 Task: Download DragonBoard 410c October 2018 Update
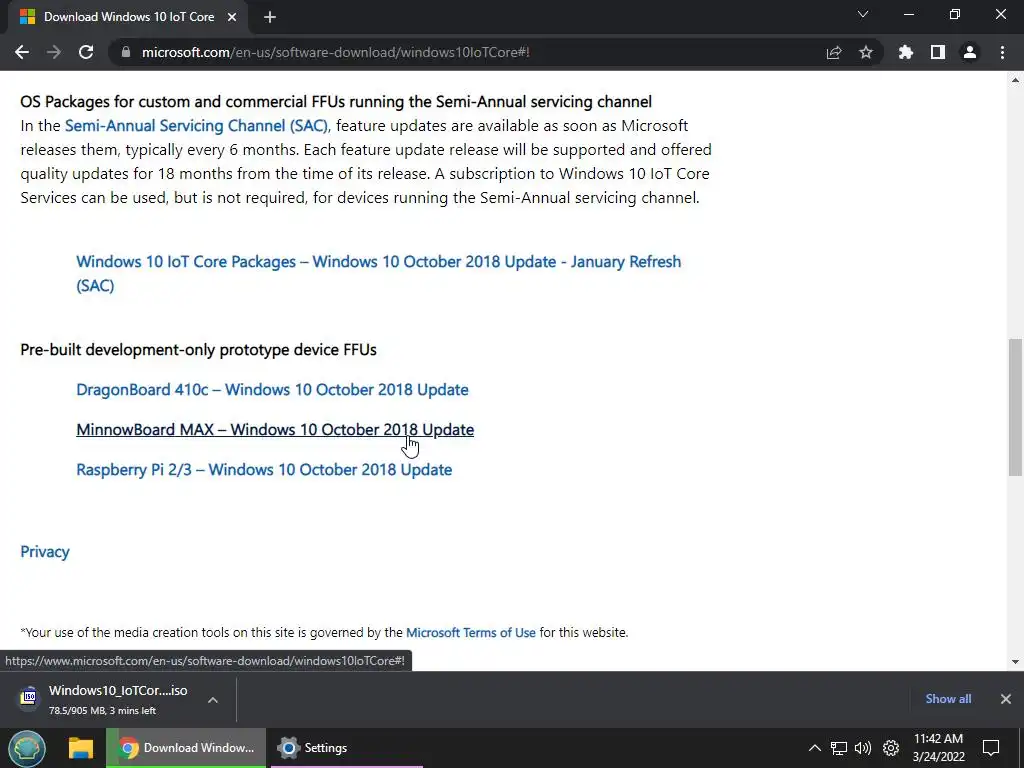point(272,389)
